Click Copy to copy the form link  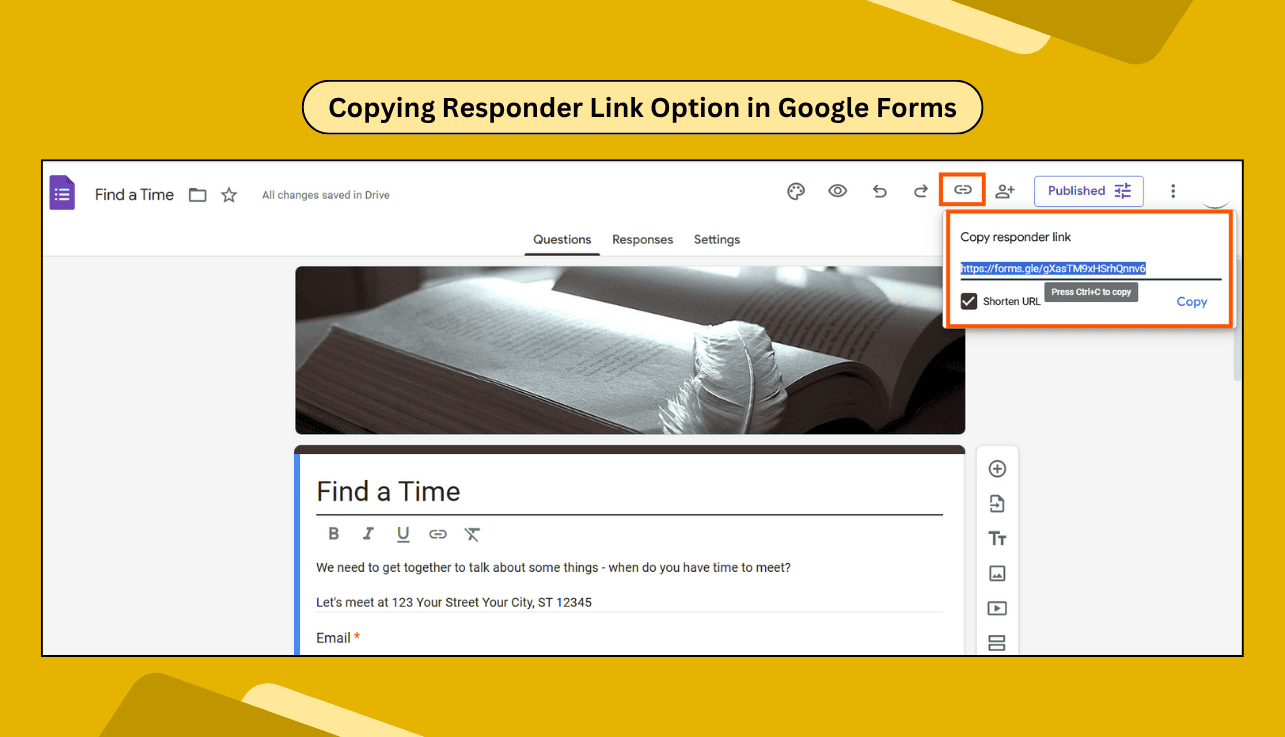tap(1192, 301)
